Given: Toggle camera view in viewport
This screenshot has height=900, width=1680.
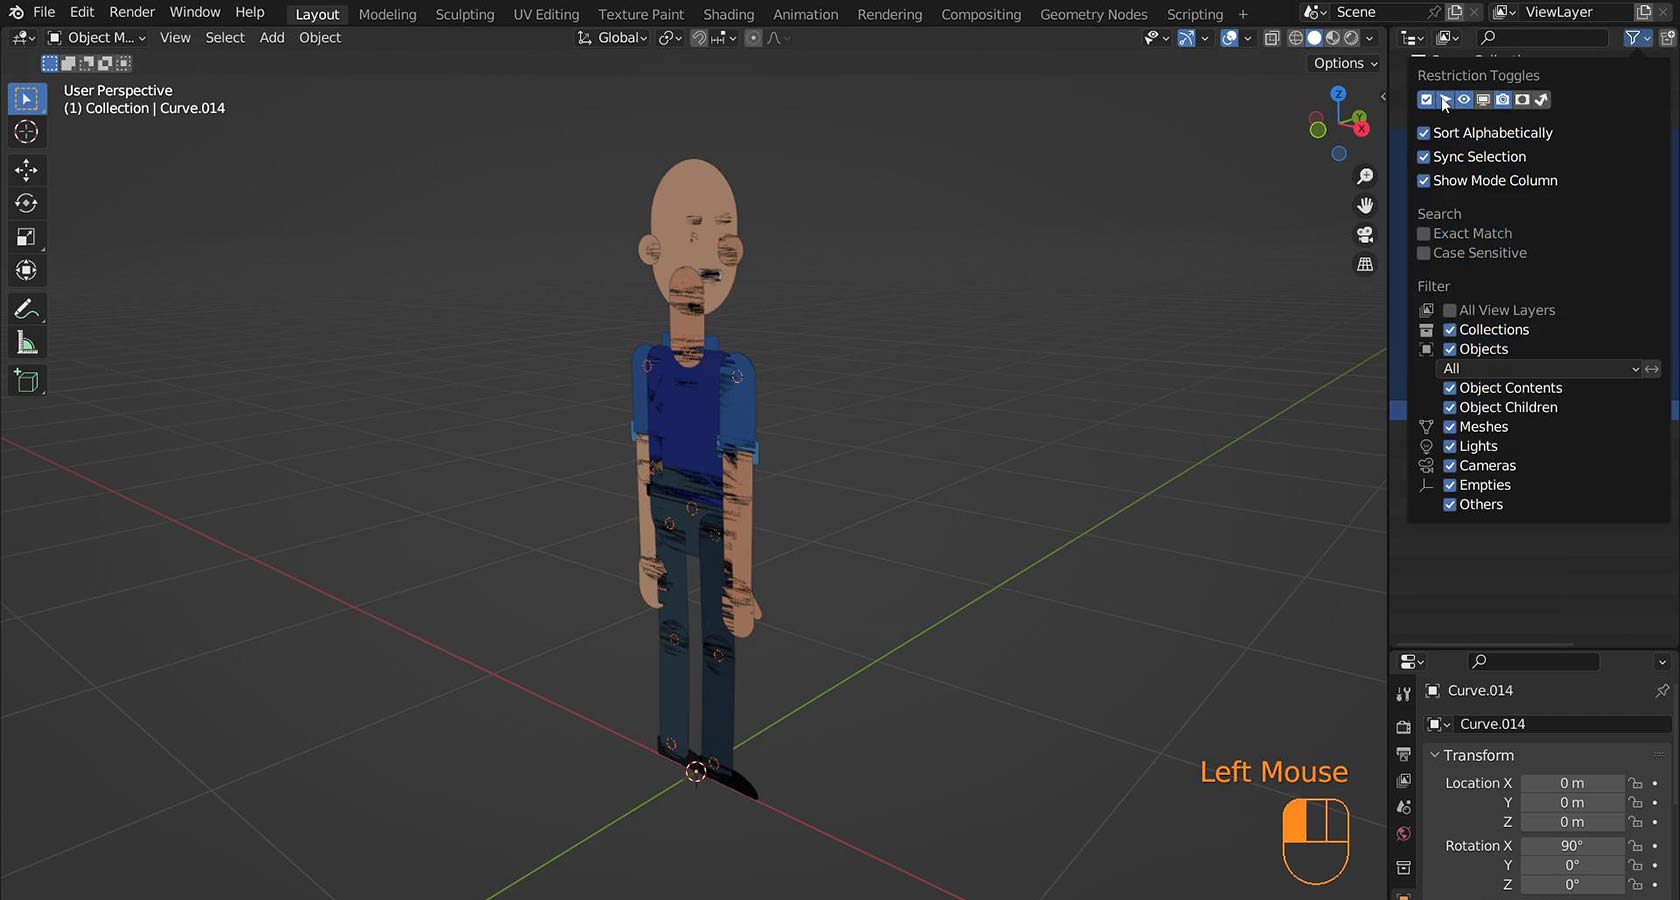Looking at the screenshot, I should click(x=1365, y=235).
